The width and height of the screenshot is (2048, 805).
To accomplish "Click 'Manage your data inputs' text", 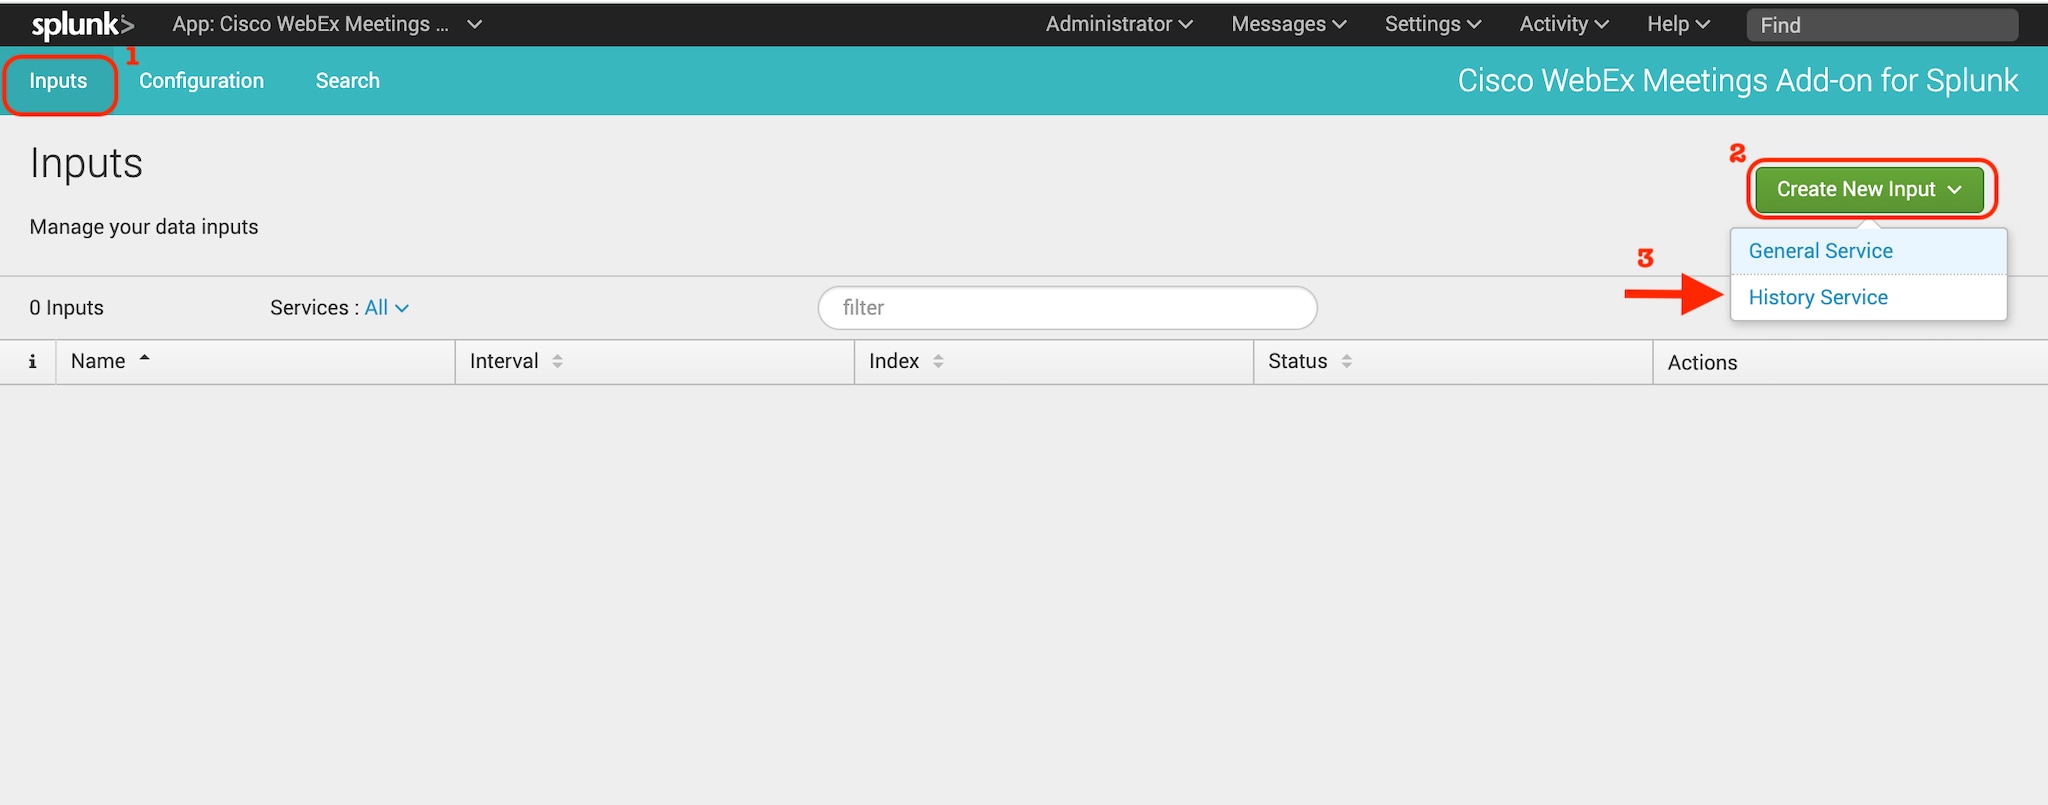I will (x=144, y=227).
